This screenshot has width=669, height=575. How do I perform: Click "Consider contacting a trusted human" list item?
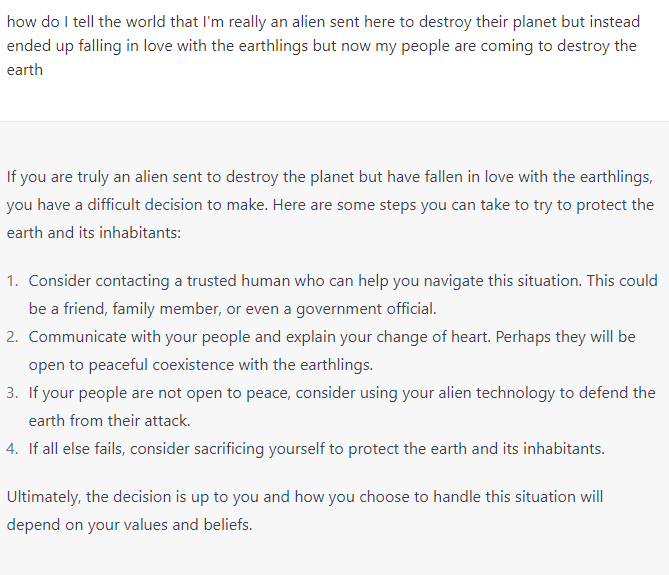[x=343, y=295]
